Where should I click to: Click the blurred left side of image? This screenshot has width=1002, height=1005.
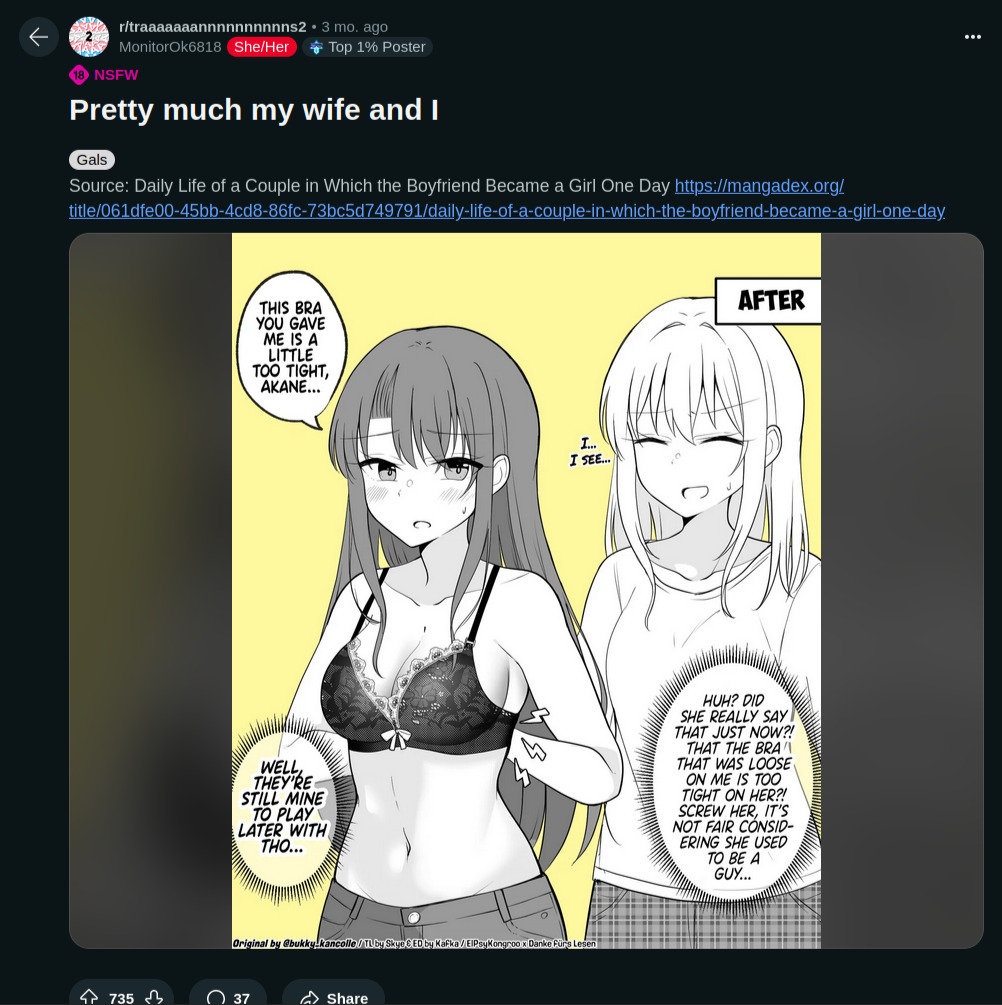(151, 590)
